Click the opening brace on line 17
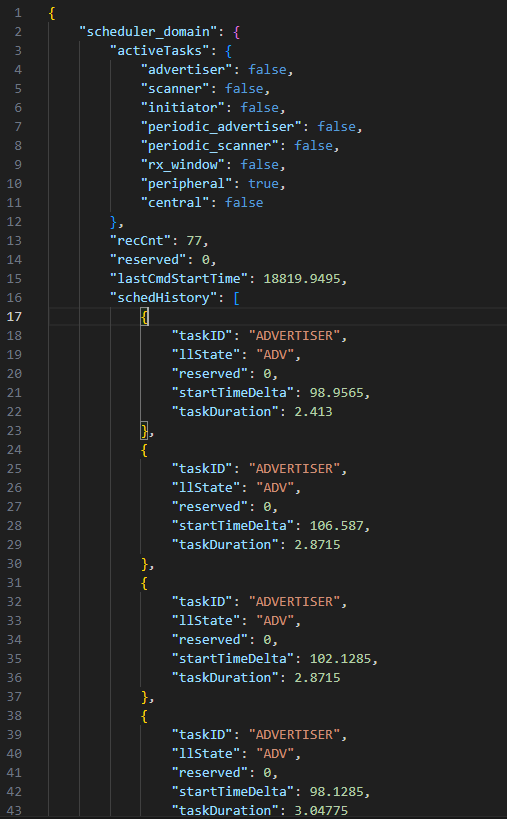 [145, 317]
